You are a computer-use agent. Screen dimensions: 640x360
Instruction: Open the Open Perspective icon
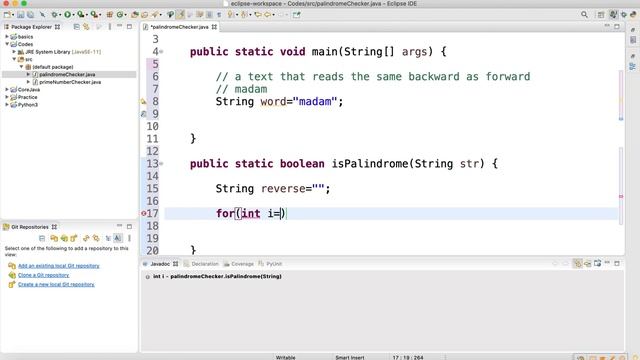601,15
